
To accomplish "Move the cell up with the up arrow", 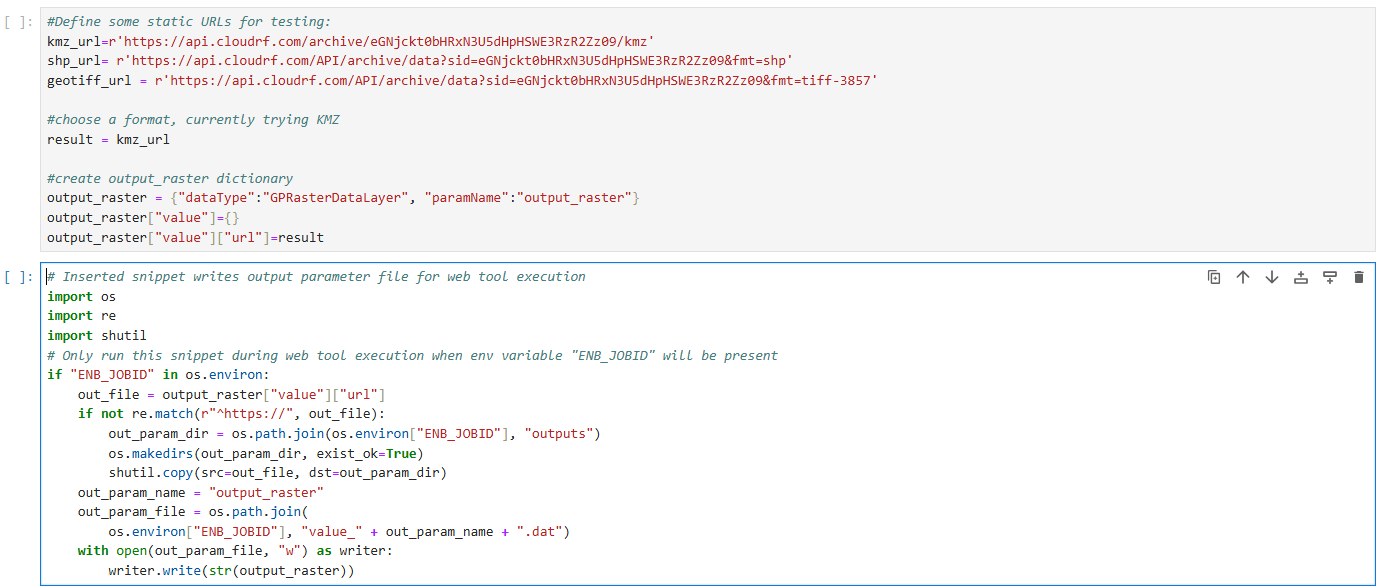I will (1243, 277).
